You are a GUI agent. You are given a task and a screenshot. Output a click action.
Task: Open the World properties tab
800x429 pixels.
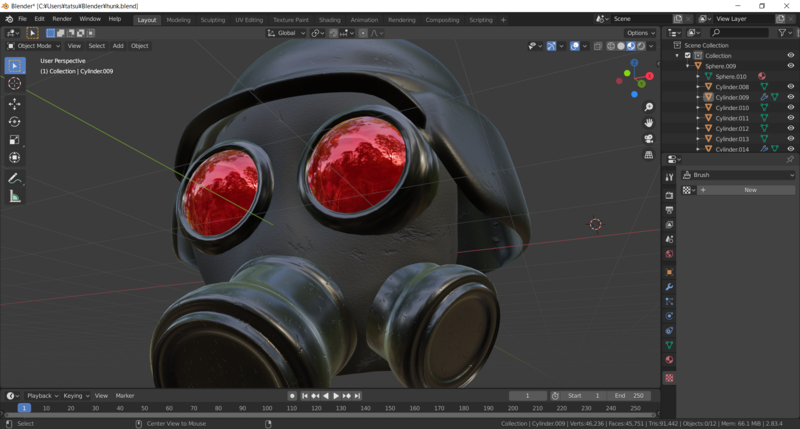pos(669,254)
